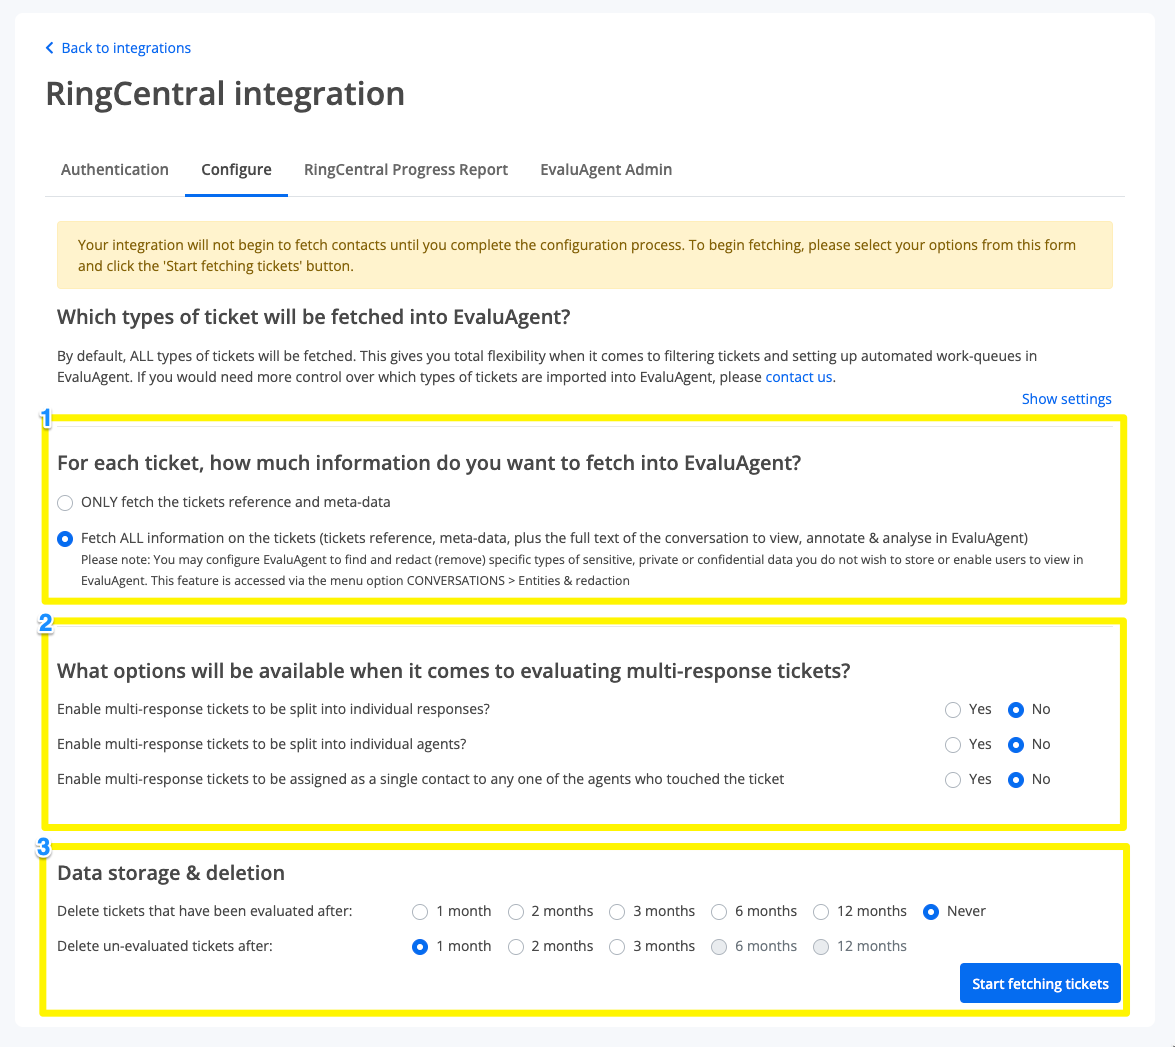Viewport: 1175px width, 1047px height.
Task: Switch to RingCentral Progress Report tab
Action: pyautogui.click(x=405, y=169)
